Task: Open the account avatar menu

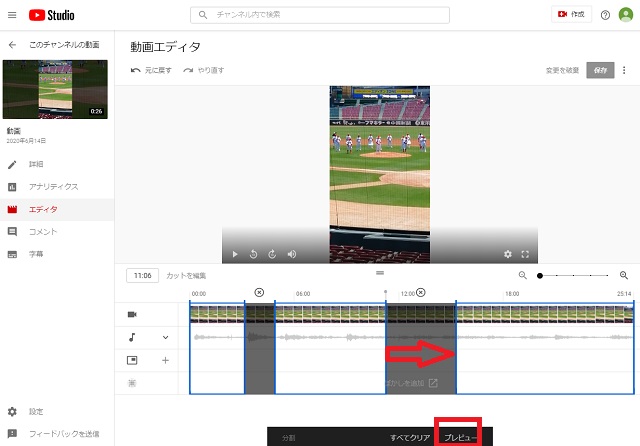Action: [626, 15]
